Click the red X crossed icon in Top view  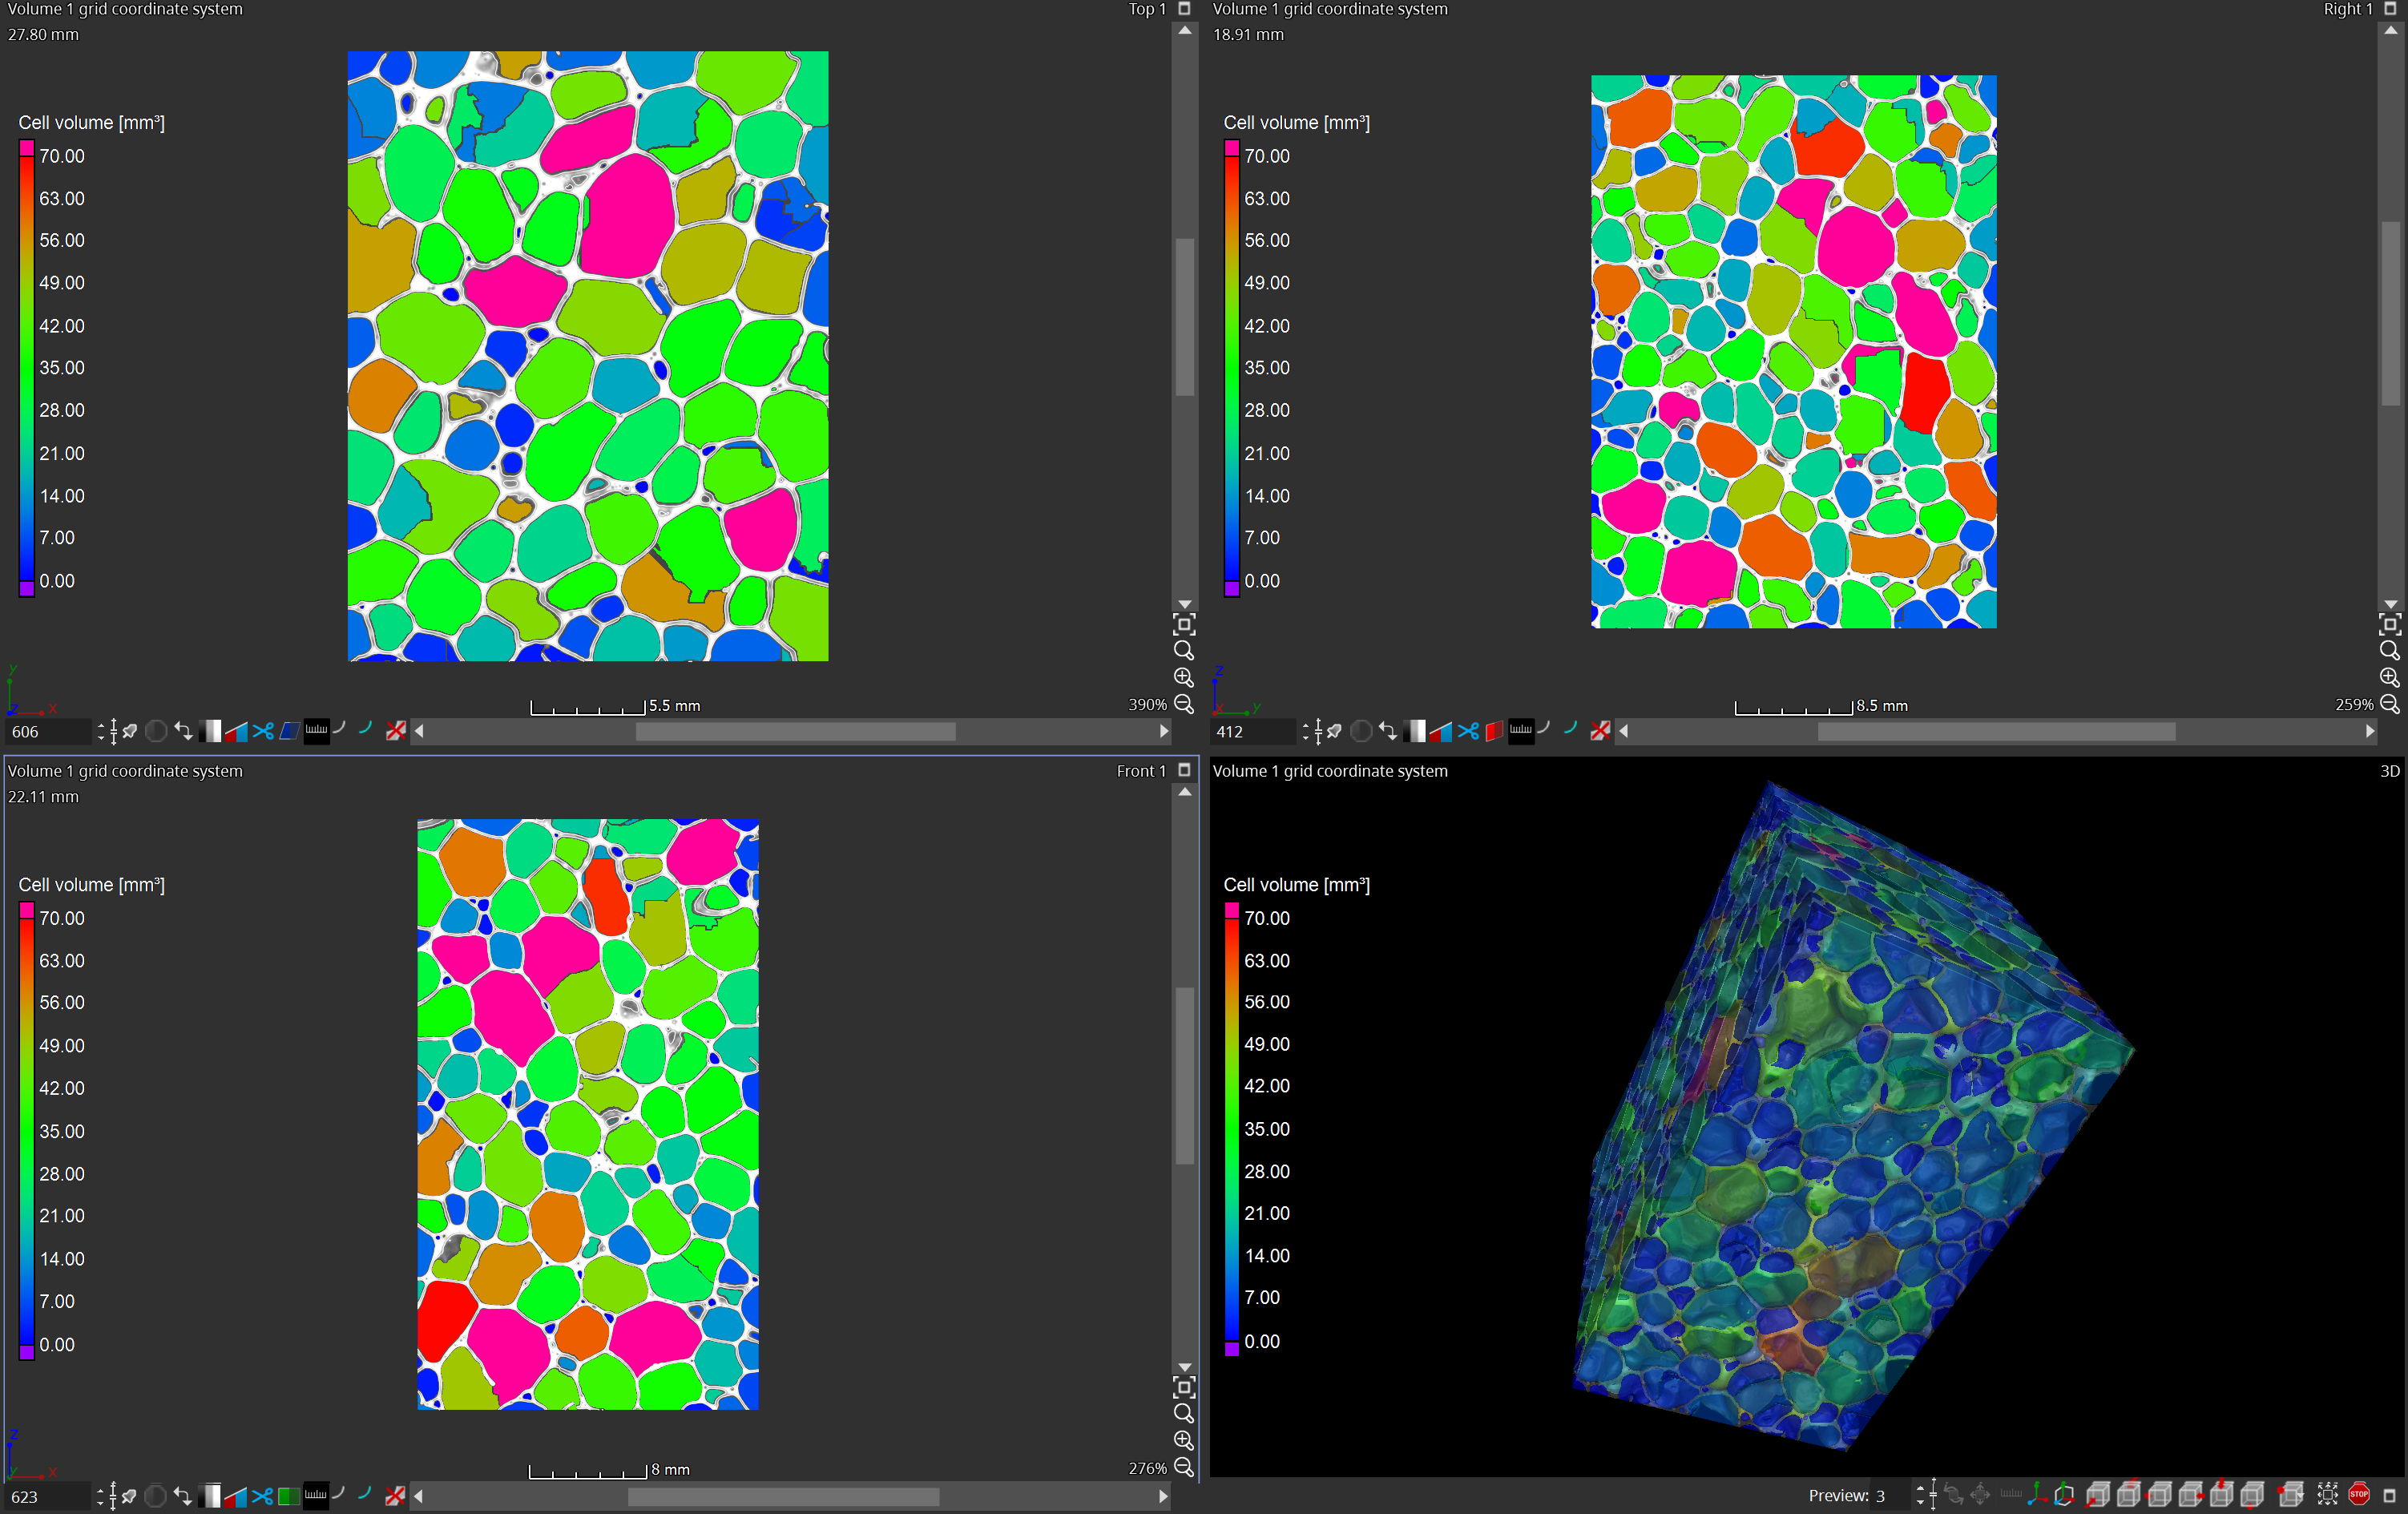pyautogui.click(x=396, y=731)
